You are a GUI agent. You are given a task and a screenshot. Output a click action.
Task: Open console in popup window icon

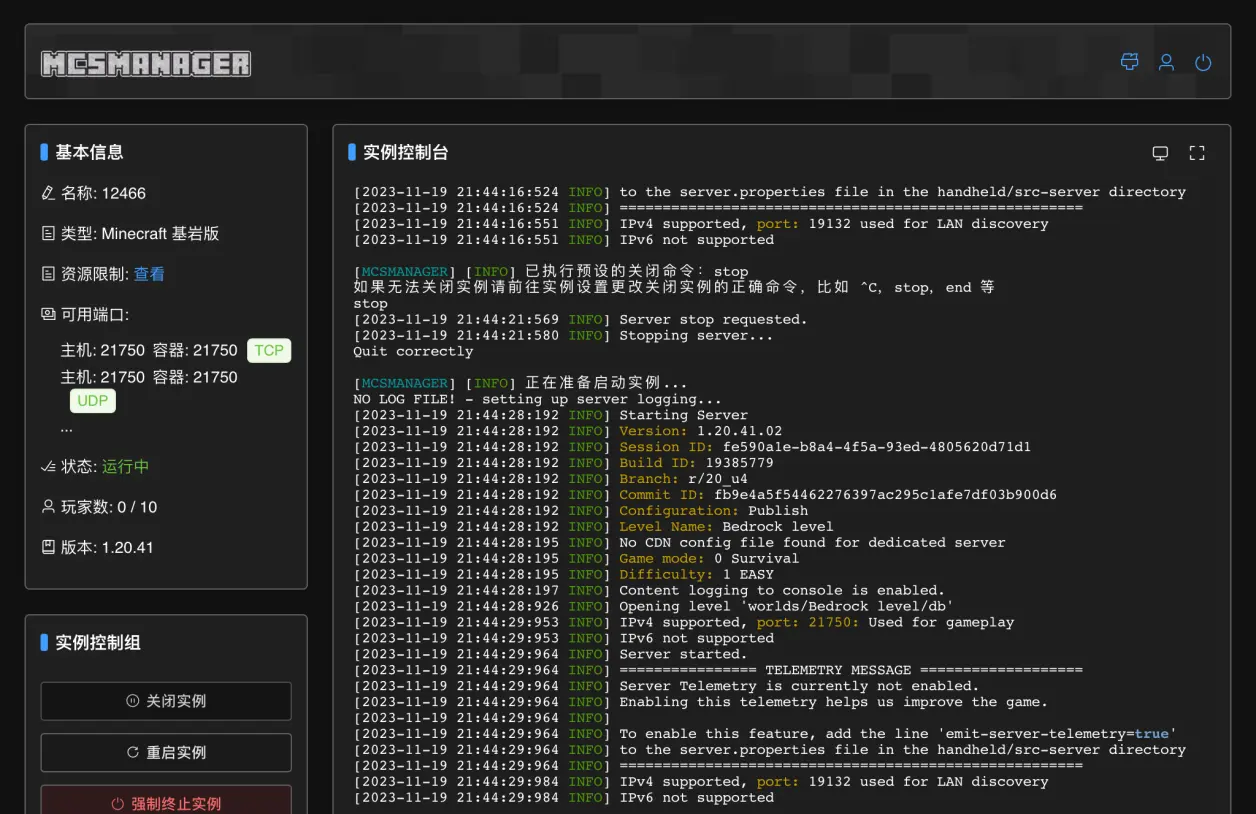click(1160, 153)
